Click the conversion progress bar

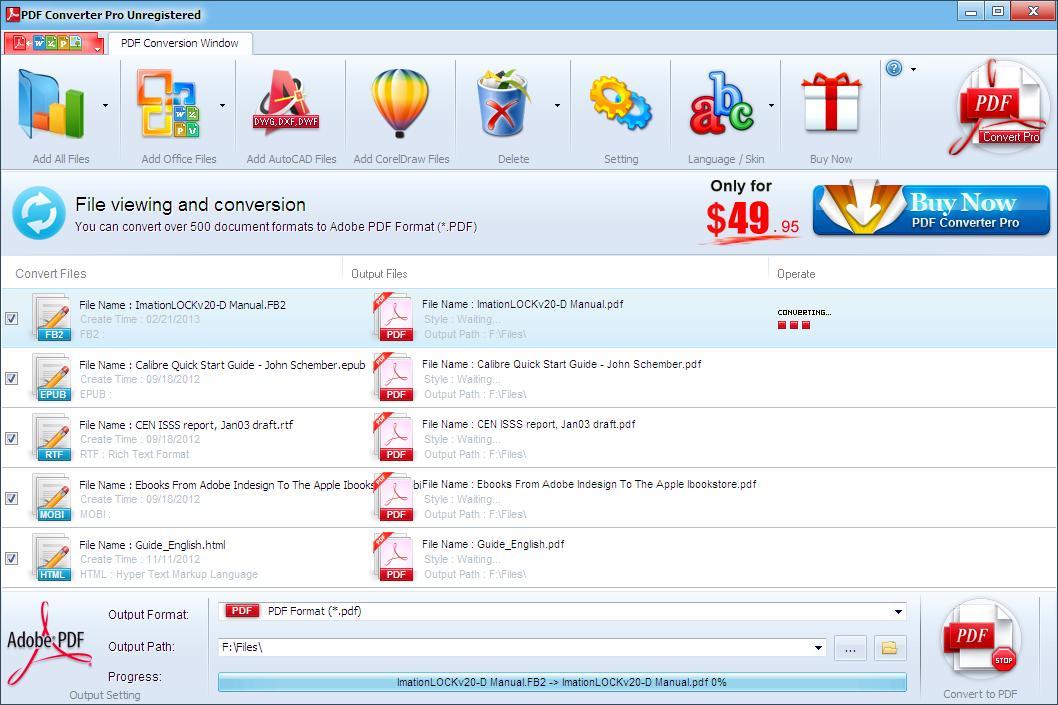click(562, 682)
